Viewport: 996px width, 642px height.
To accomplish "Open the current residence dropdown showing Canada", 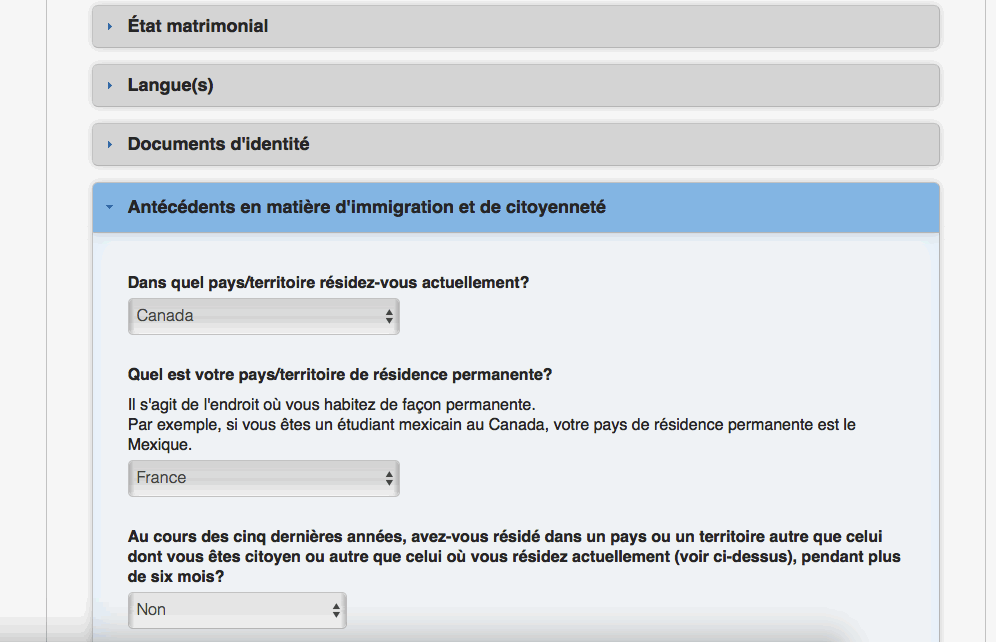I will tap(263, 316).
